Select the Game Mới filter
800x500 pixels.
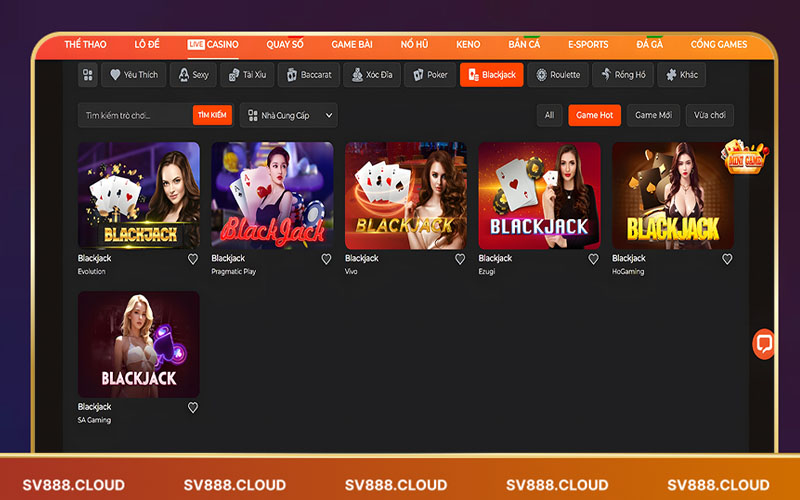point(653,115)
